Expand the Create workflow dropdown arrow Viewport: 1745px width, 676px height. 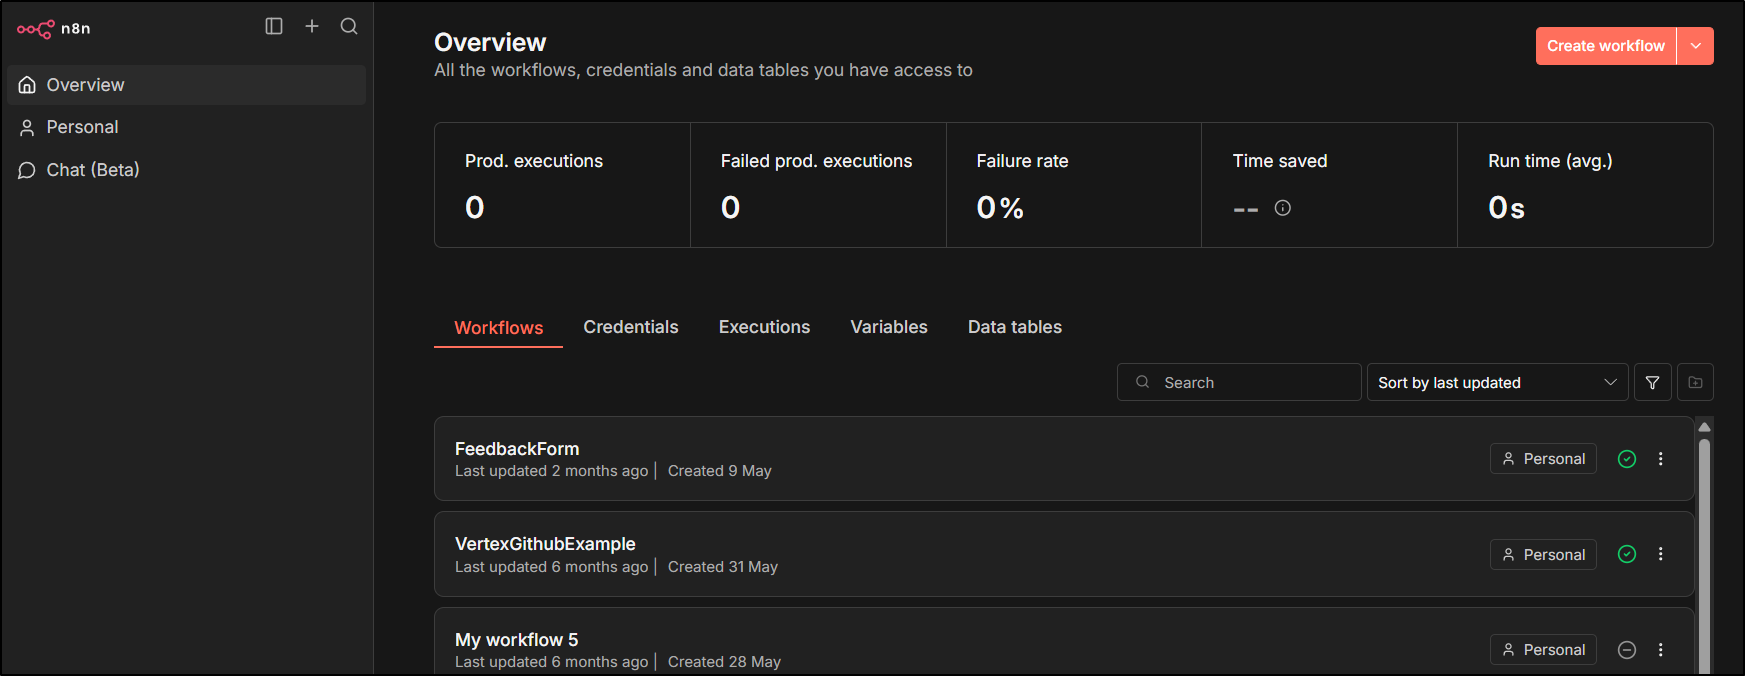coord(1695,46)
